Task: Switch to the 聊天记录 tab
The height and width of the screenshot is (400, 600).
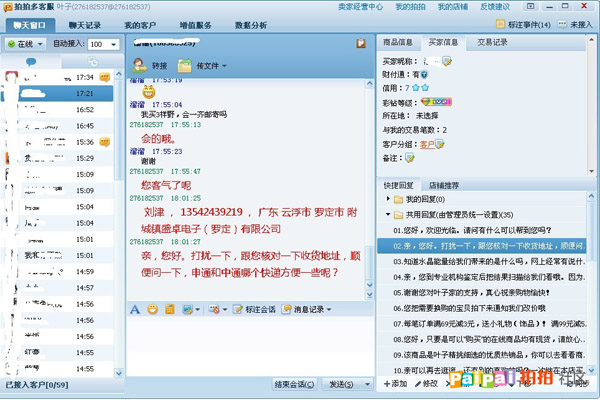Action: pyautogui.click(x=85, y=25)
